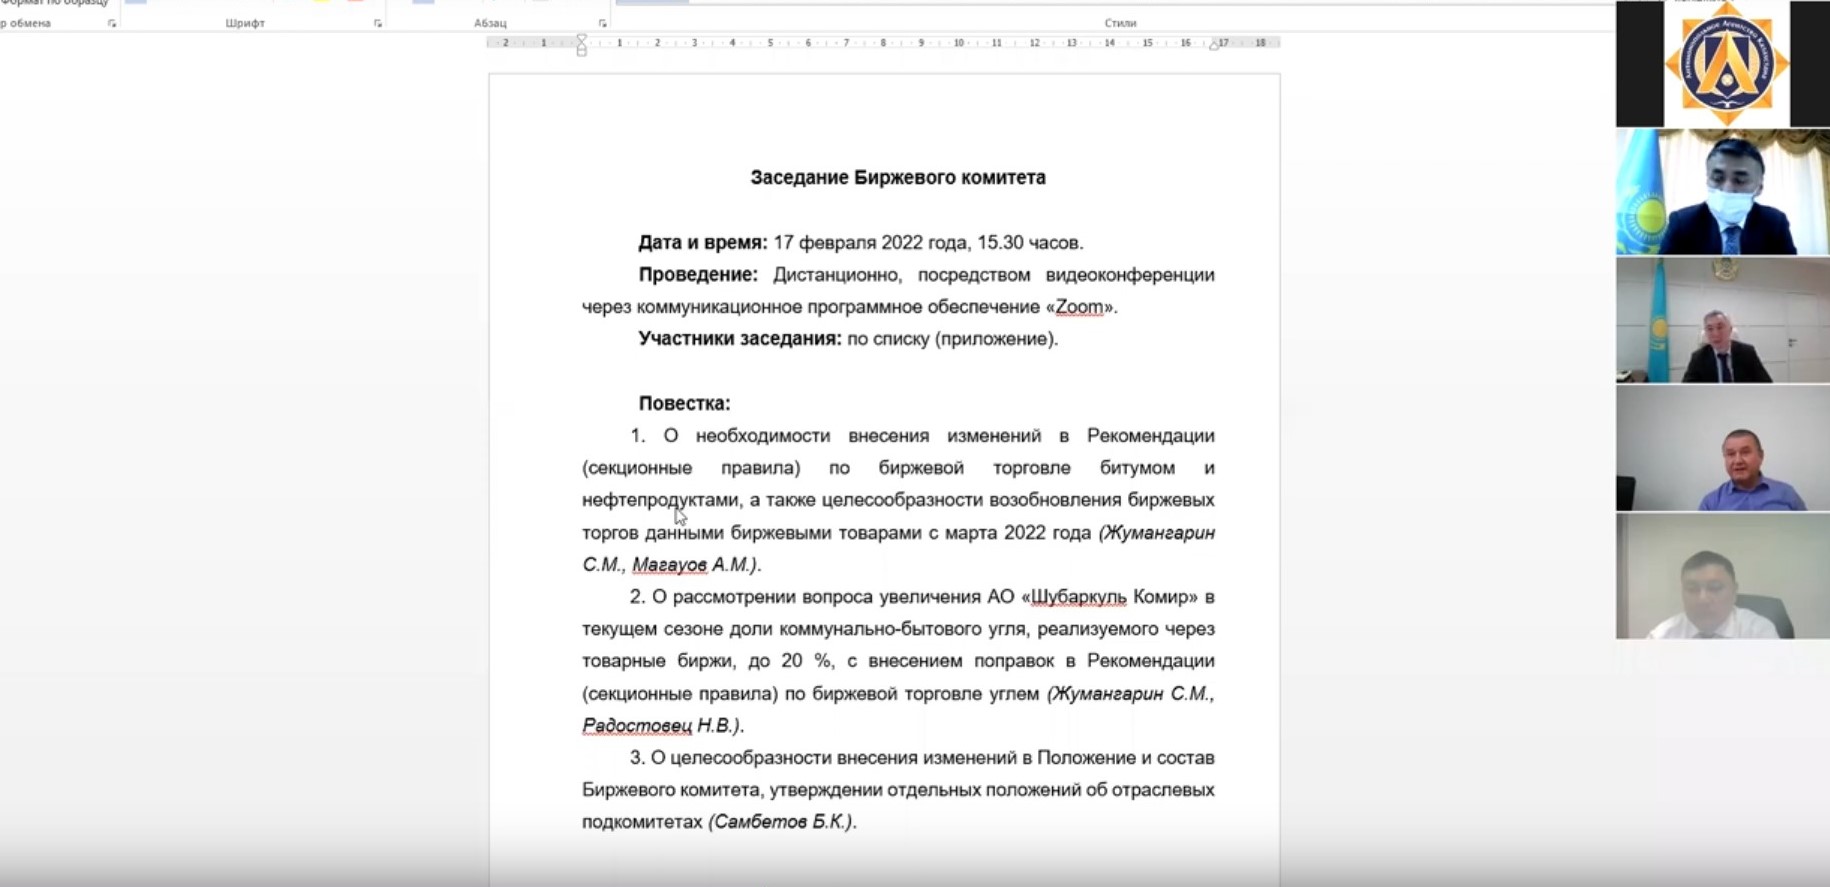Viewport: 1830px width, 887px height.
Task: Click the Абзац group label
Action: (x=490, y=23)
